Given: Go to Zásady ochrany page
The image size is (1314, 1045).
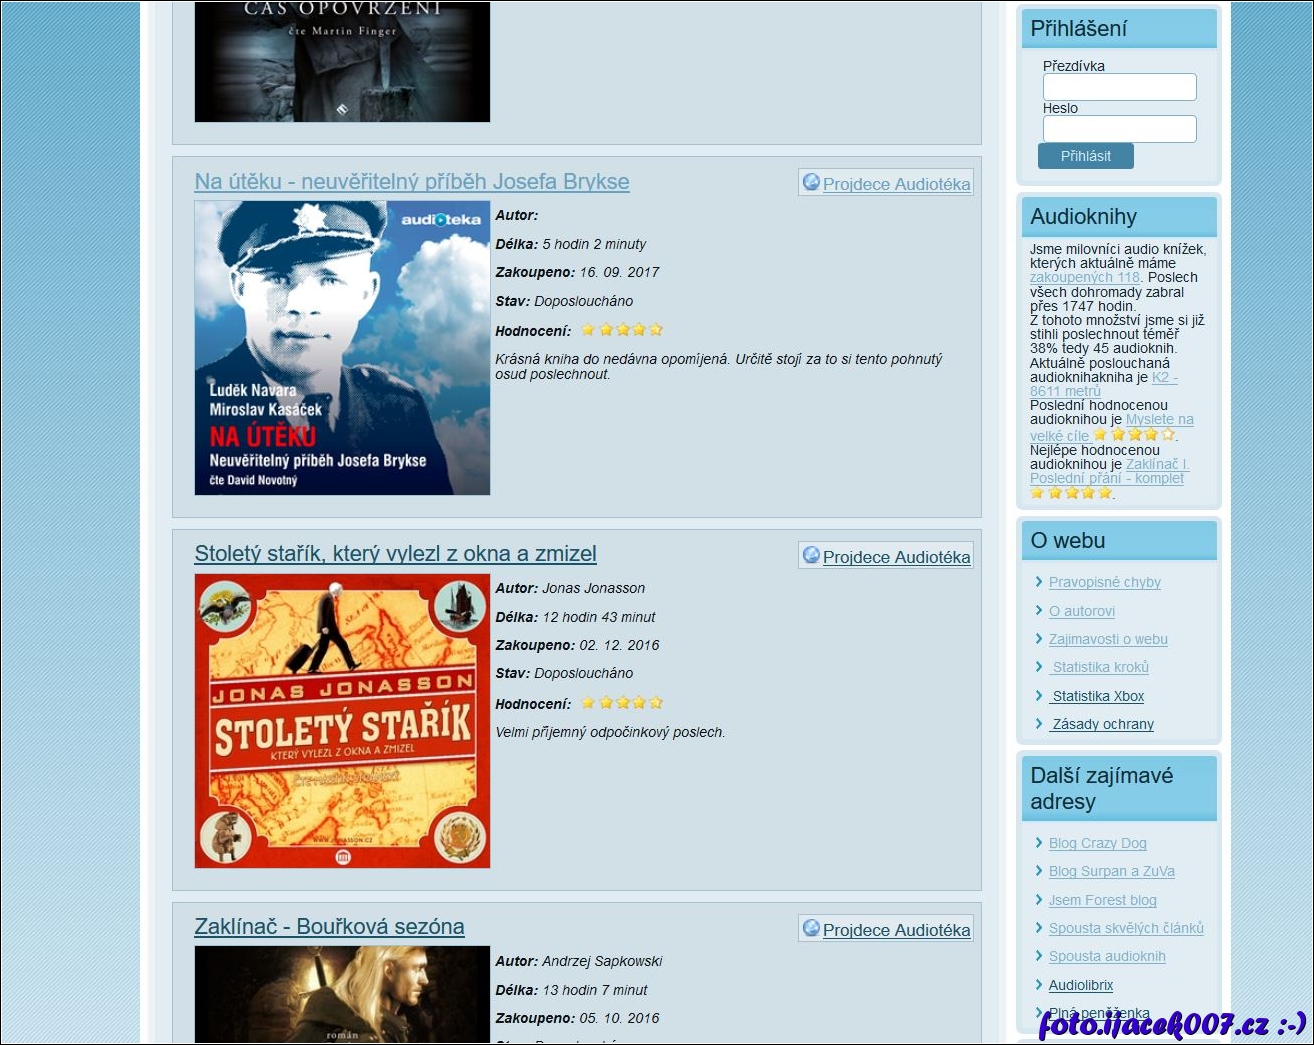Looking at the screenshot, I should (x=1102, y=724).
